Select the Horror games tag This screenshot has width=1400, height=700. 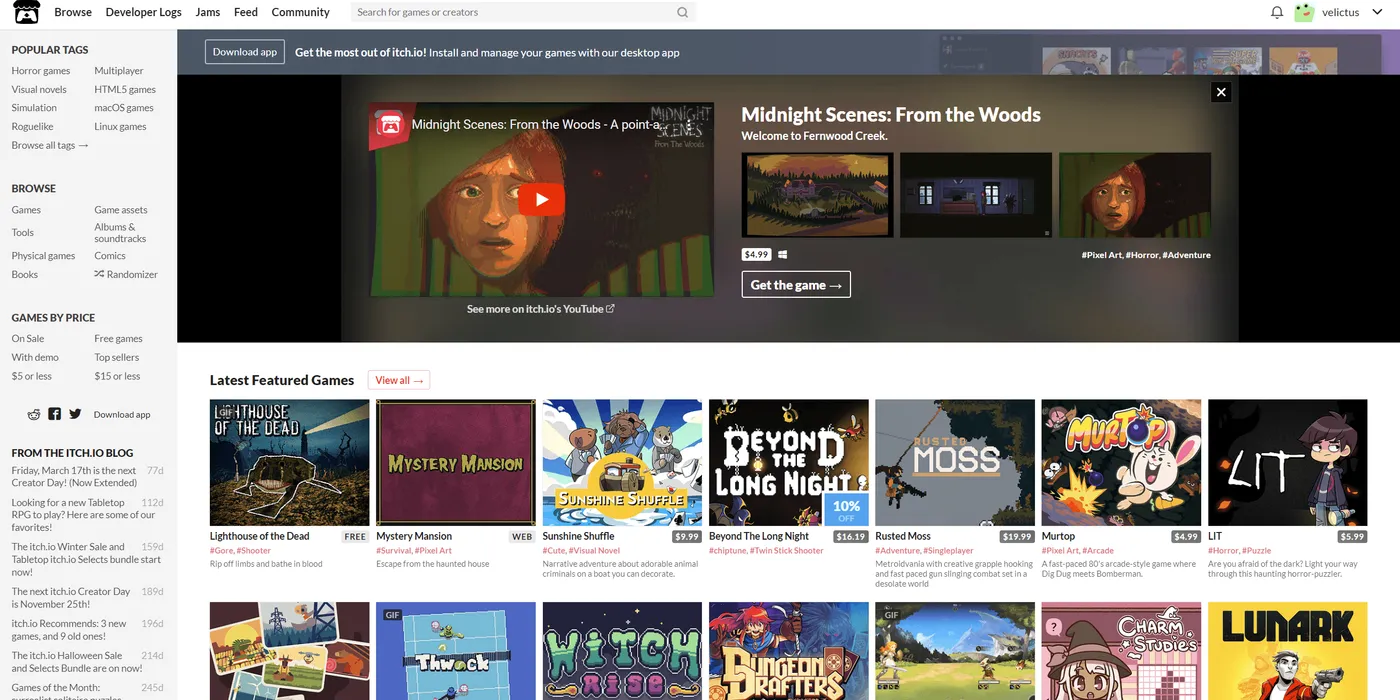point(41,71)
